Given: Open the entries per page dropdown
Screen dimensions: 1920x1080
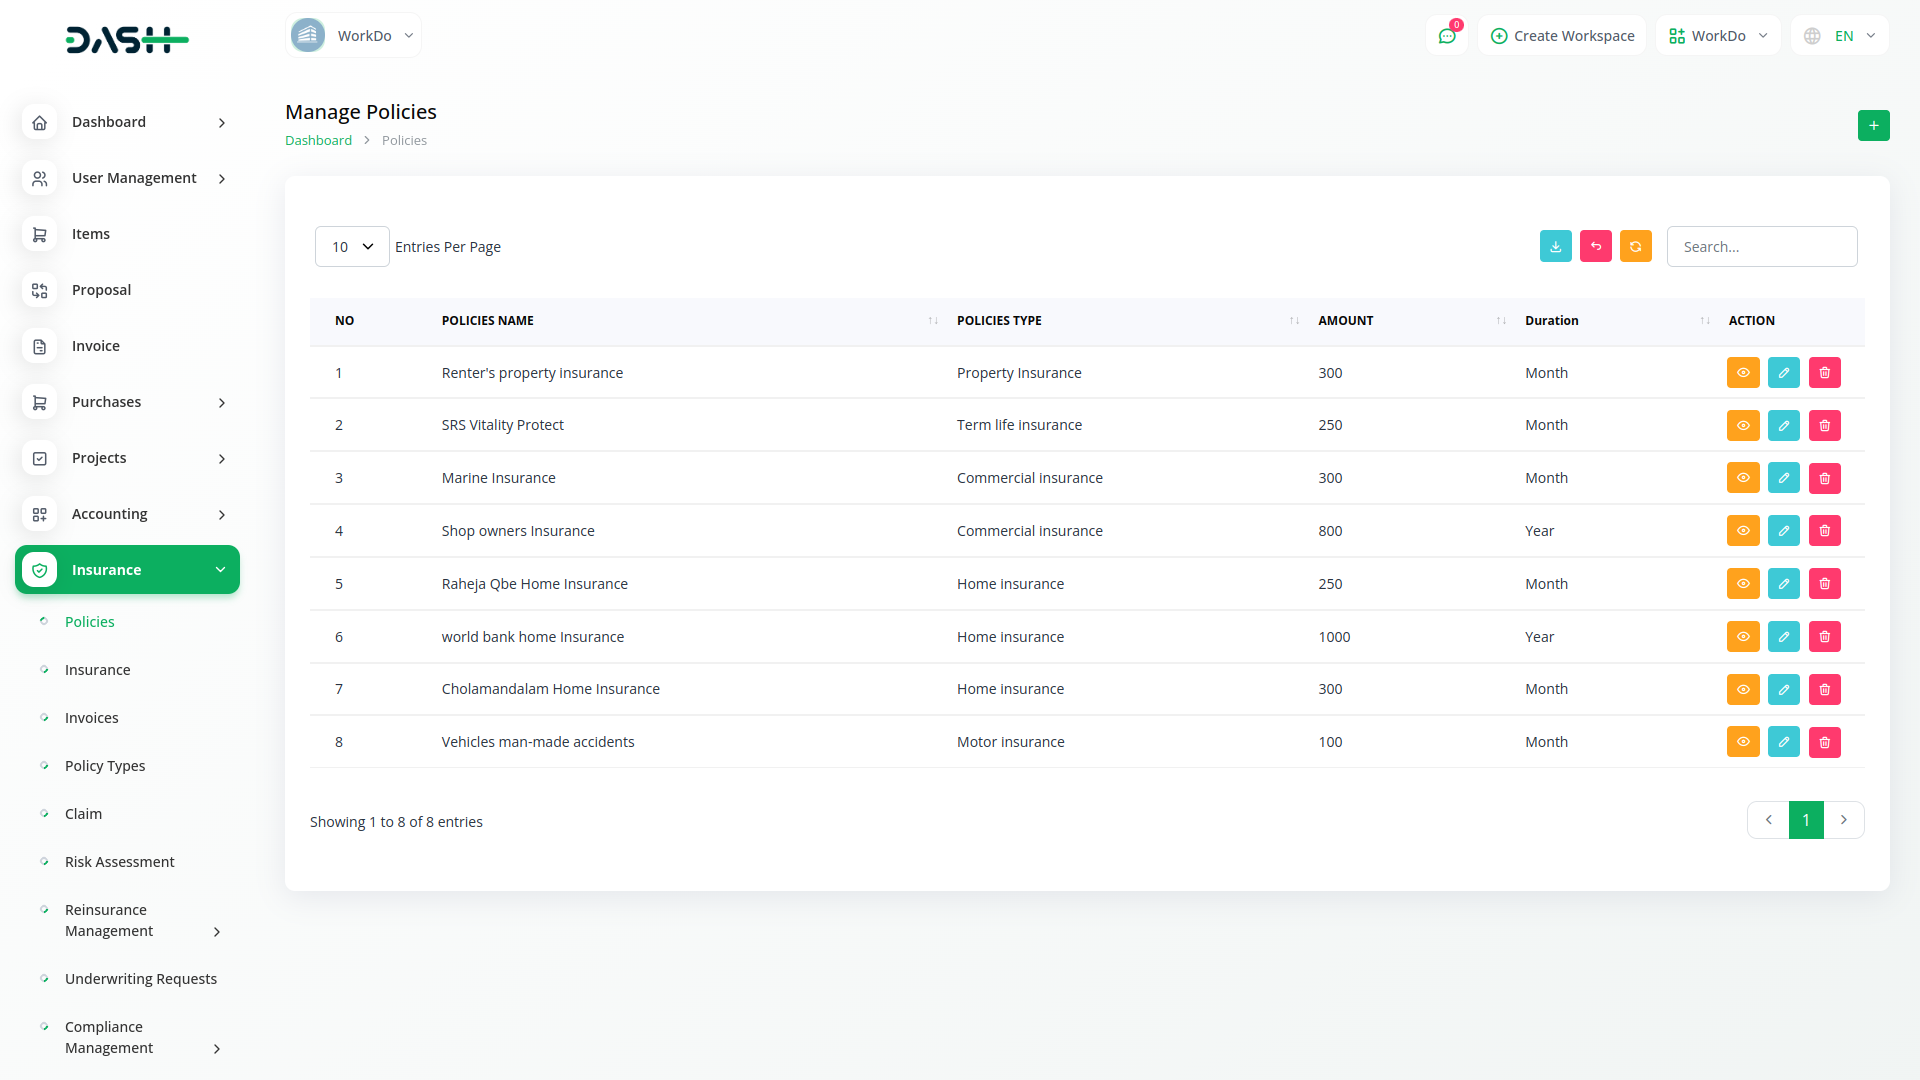Looking at the screenshot, I should [352, 247].
